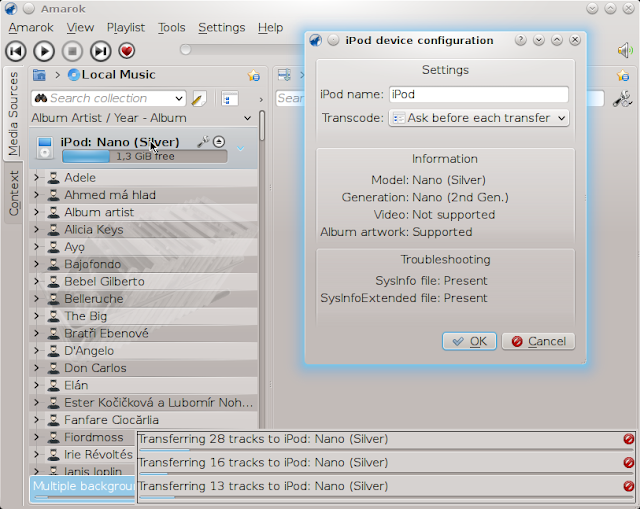Eject the iPod Nano device
The height and width of the screenshot is (509, 640).
[x=219, y=142]
